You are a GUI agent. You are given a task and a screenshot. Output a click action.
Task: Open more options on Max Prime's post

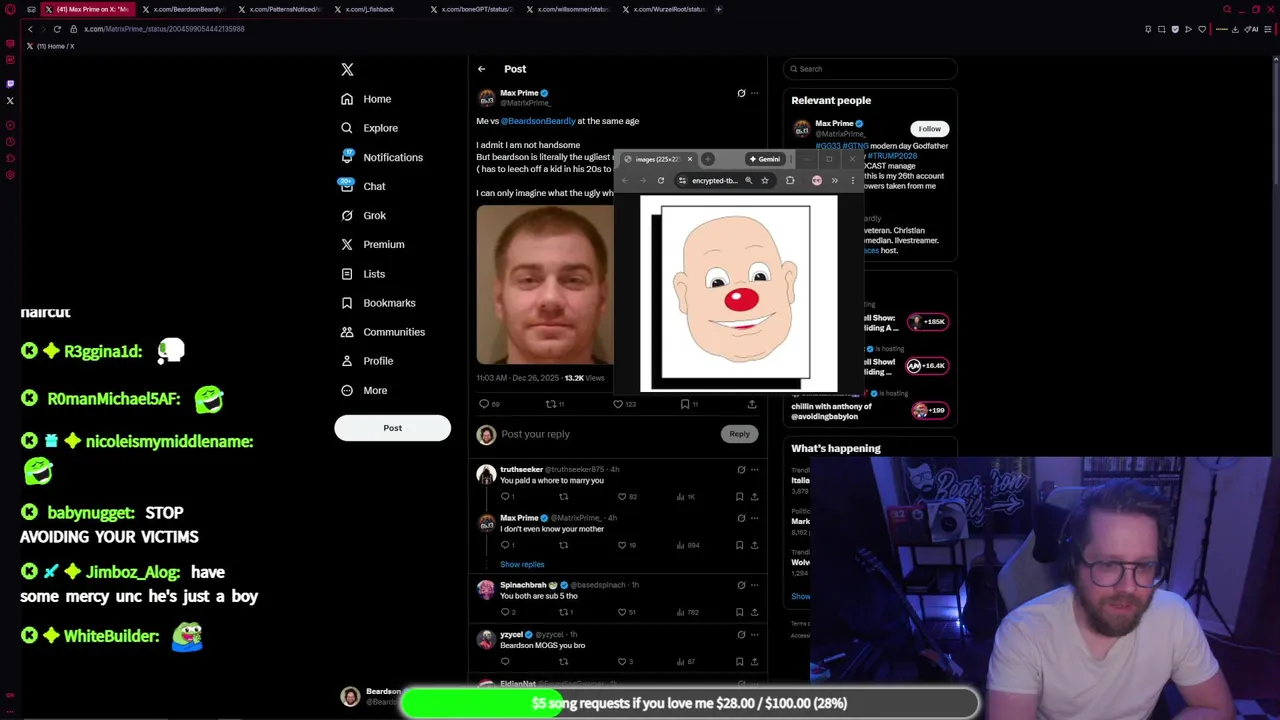tap(754, 93)
